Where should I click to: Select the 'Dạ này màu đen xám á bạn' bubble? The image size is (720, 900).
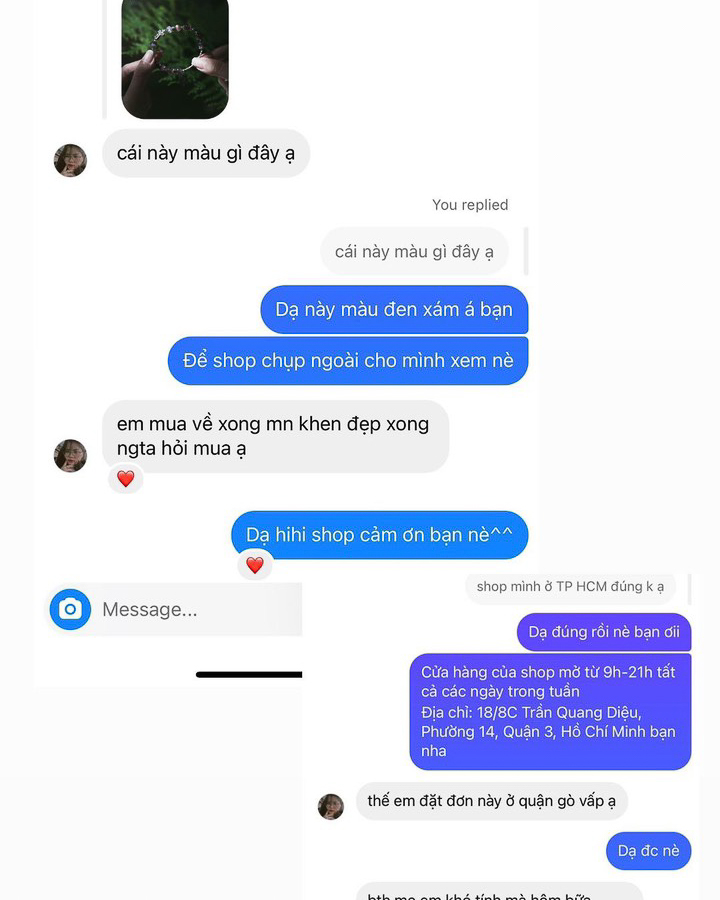[394, 309]
